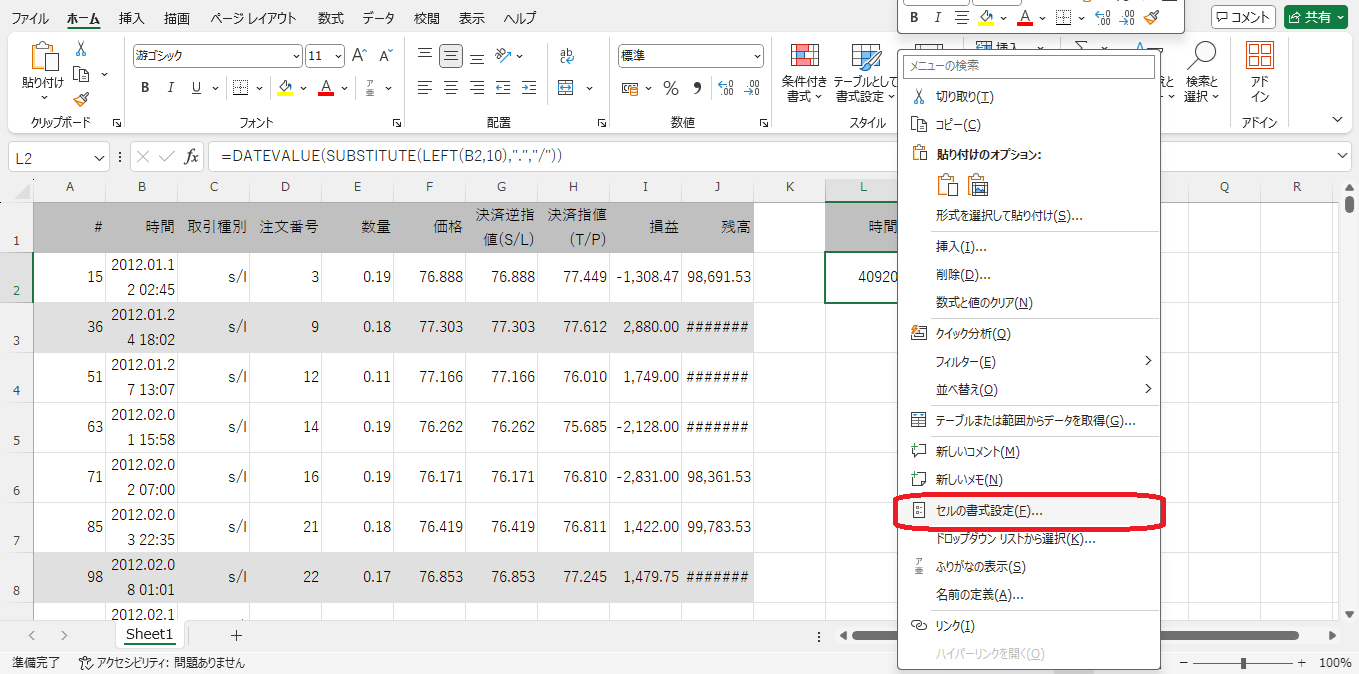Switch to the 挿入 ribbon tab
This screenshot has height=674, width=1359.
(x=131, y=18)
